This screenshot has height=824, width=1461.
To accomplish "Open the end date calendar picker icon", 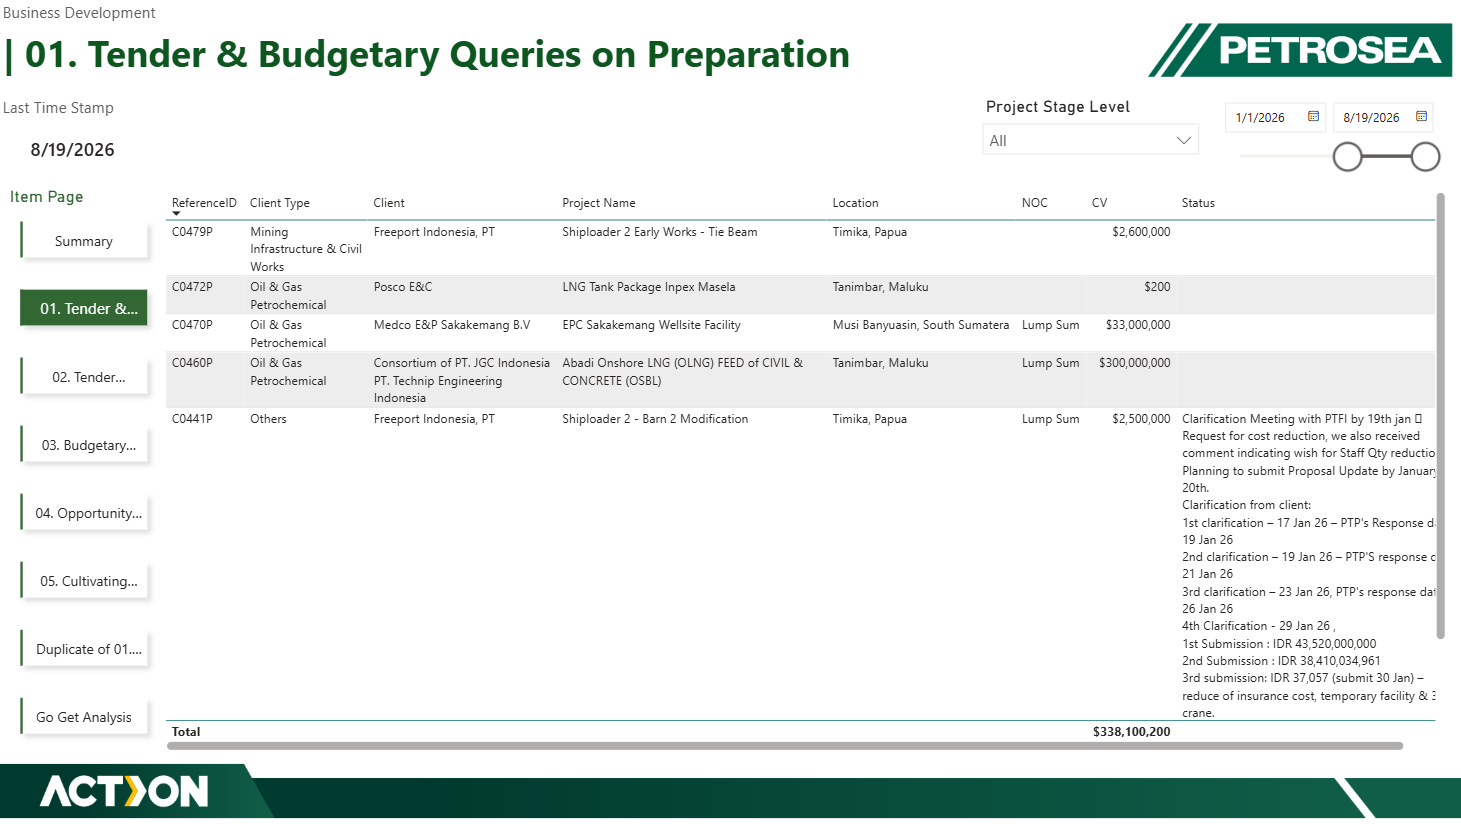I will click(x=1421, y=117).
